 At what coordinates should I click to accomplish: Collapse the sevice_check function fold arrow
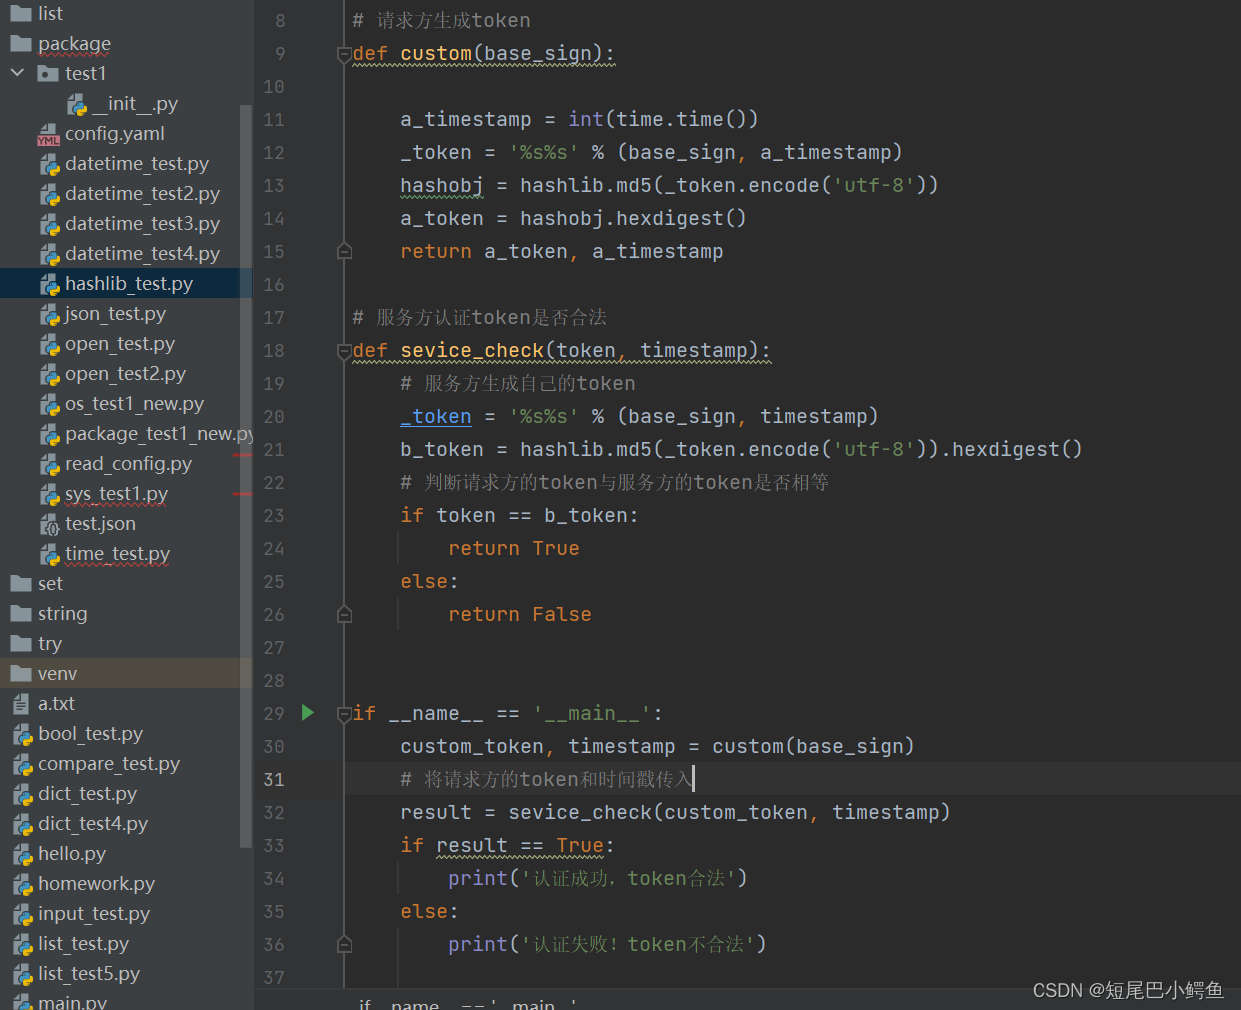coord(343,350)
